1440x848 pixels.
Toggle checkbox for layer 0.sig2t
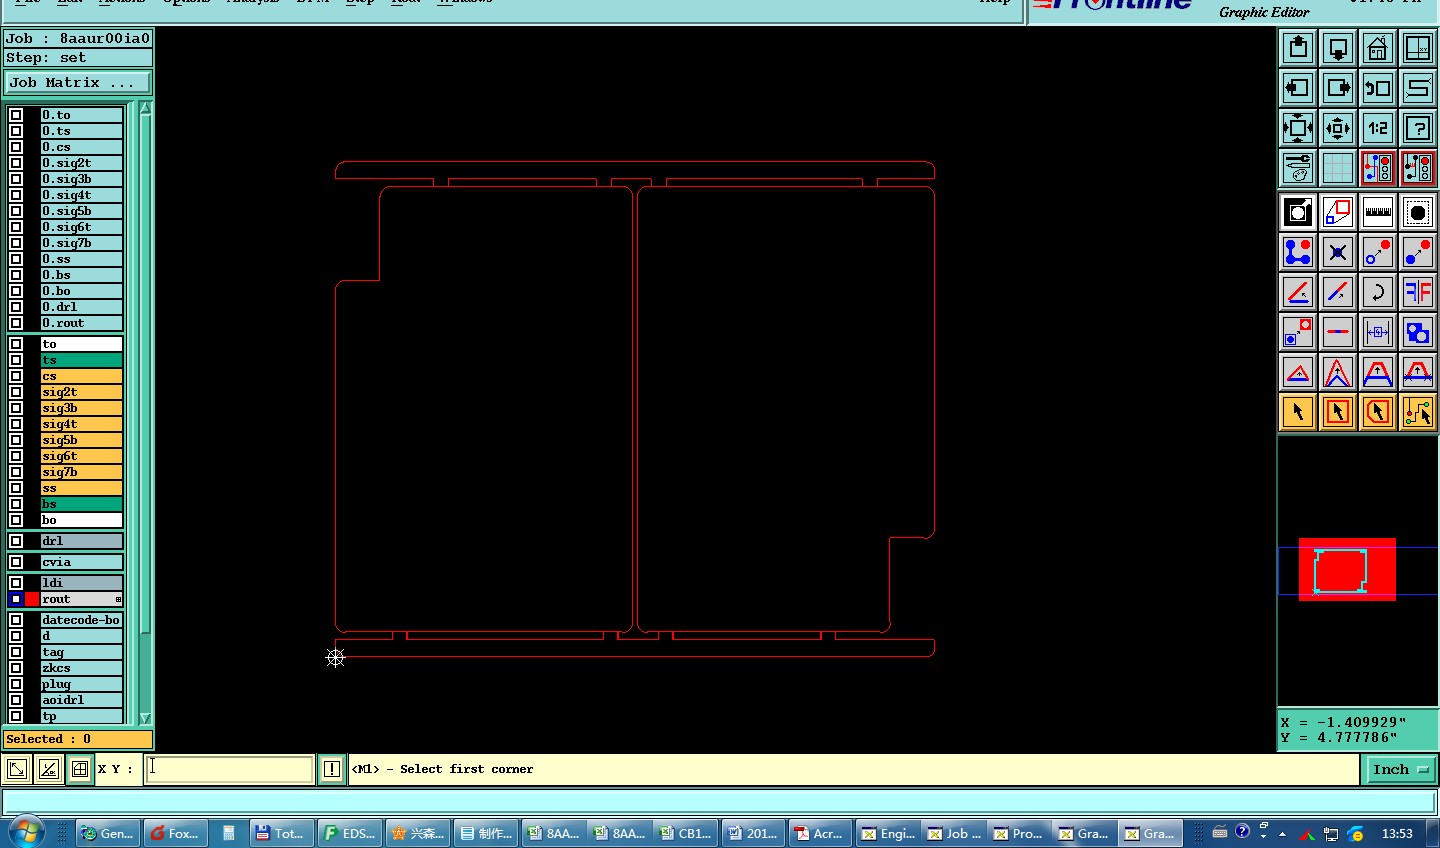(x=16, y=163)
